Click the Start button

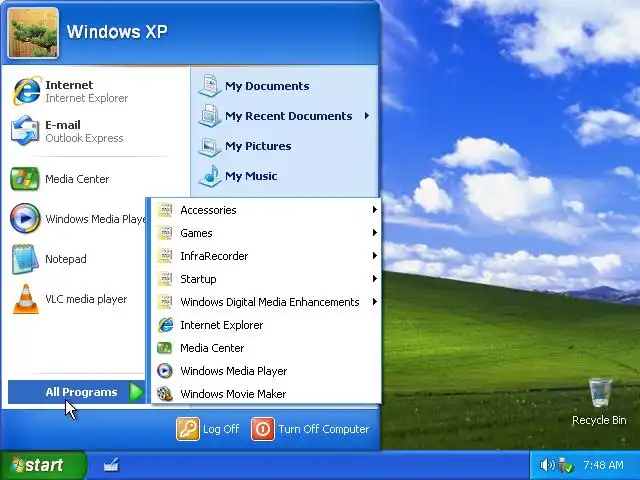tap(43, 465)
